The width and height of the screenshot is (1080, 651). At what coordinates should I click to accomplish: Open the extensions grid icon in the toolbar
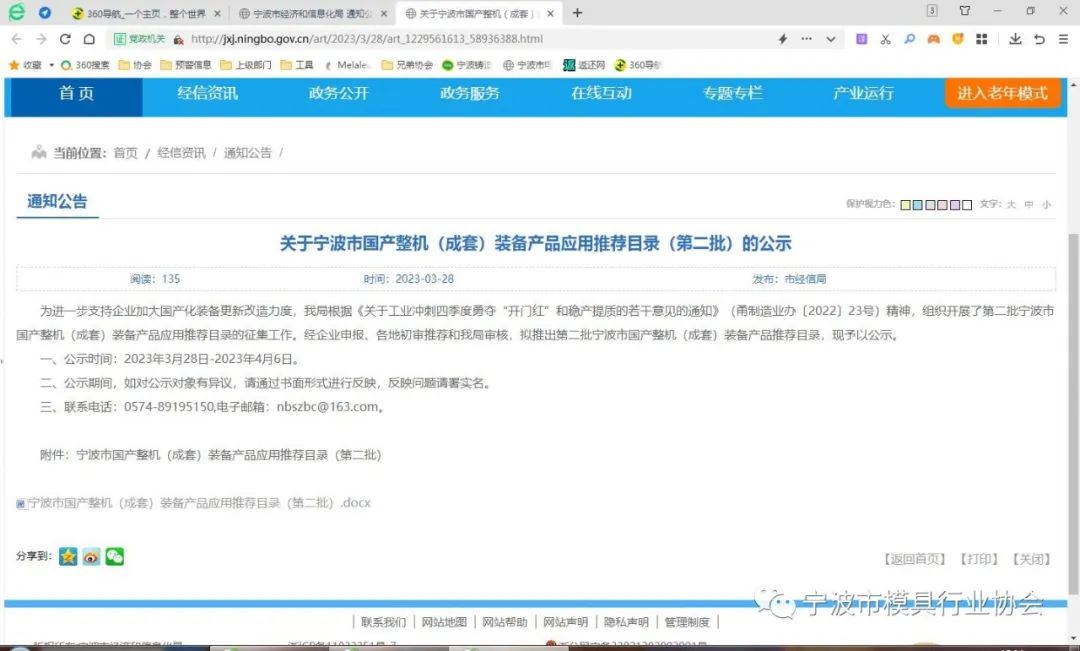click(981, 37)
